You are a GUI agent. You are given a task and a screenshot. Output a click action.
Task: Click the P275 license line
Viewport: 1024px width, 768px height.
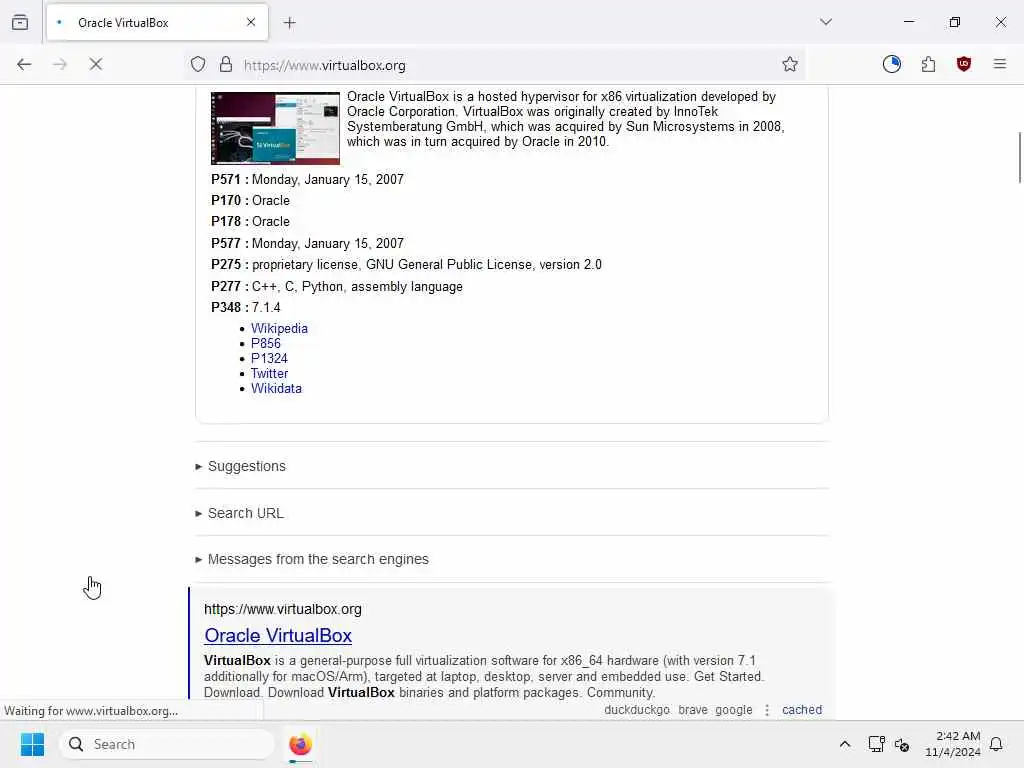click(406, 264)
